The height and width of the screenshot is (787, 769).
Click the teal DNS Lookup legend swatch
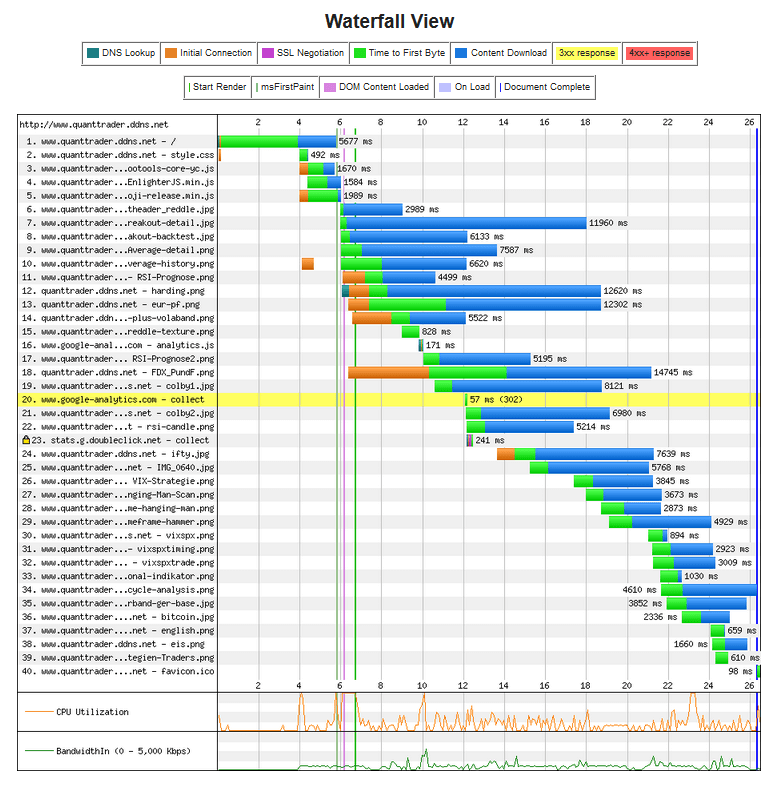(x=93, y=53)
